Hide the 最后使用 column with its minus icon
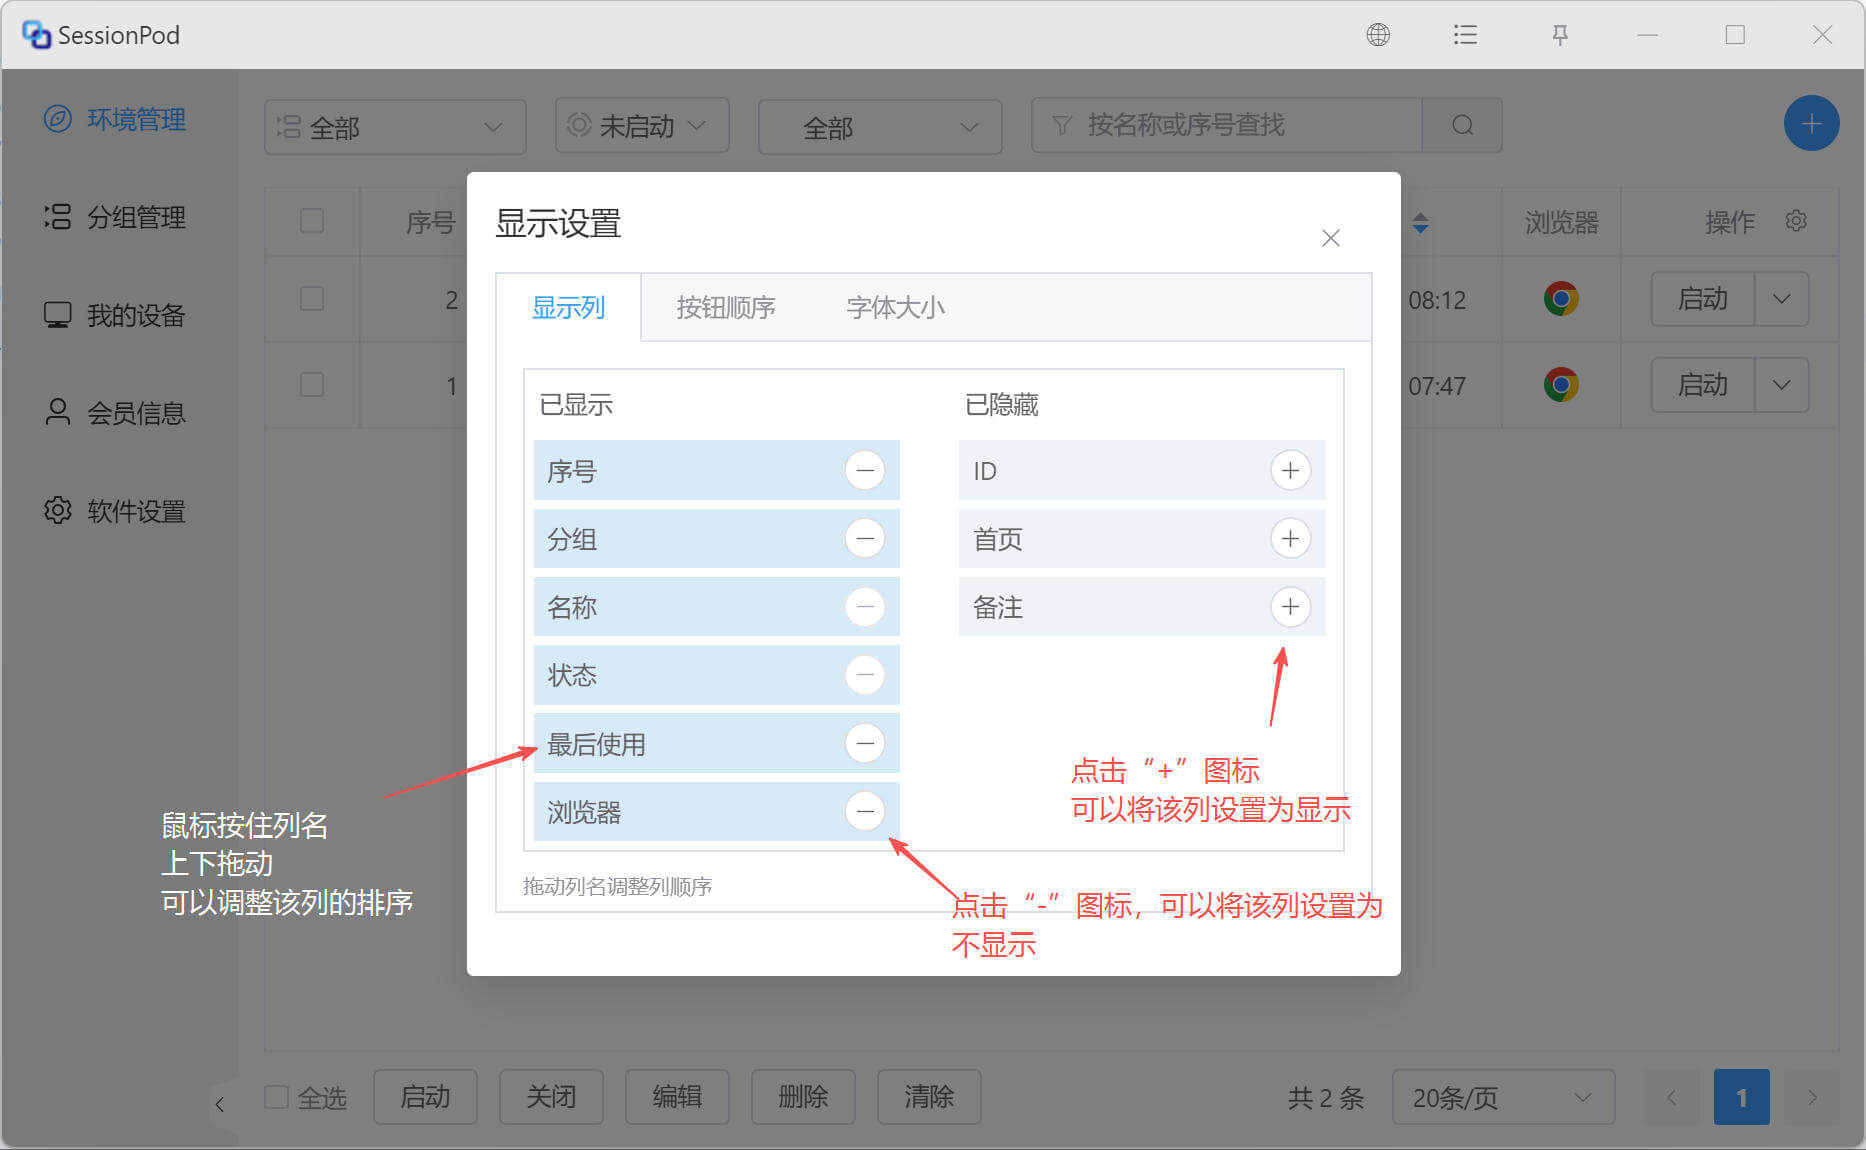 tap(865, 743)
